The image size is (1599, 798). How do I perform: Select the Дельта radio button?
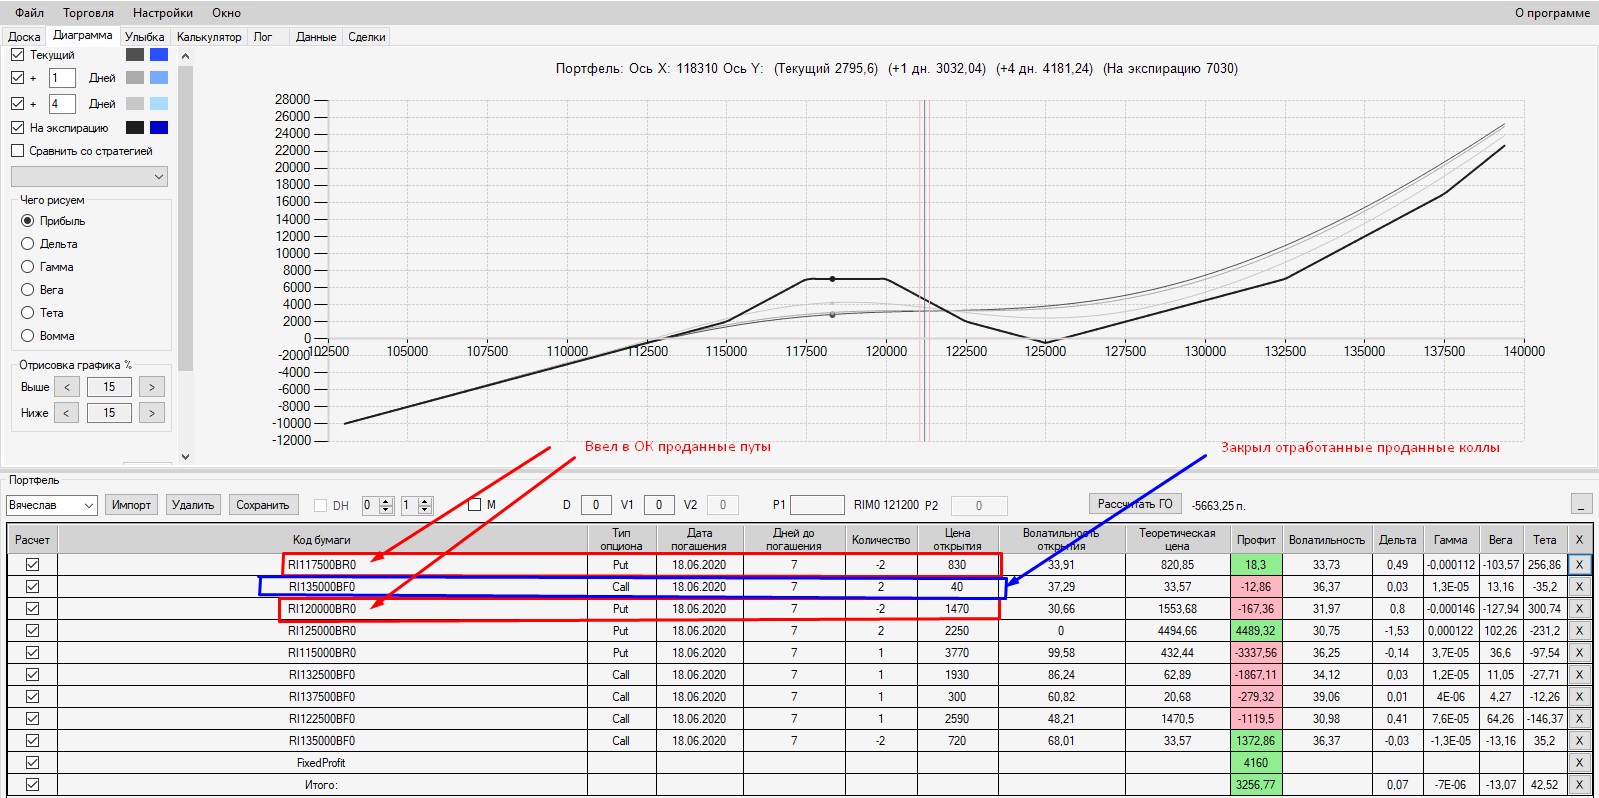point(28,244)
